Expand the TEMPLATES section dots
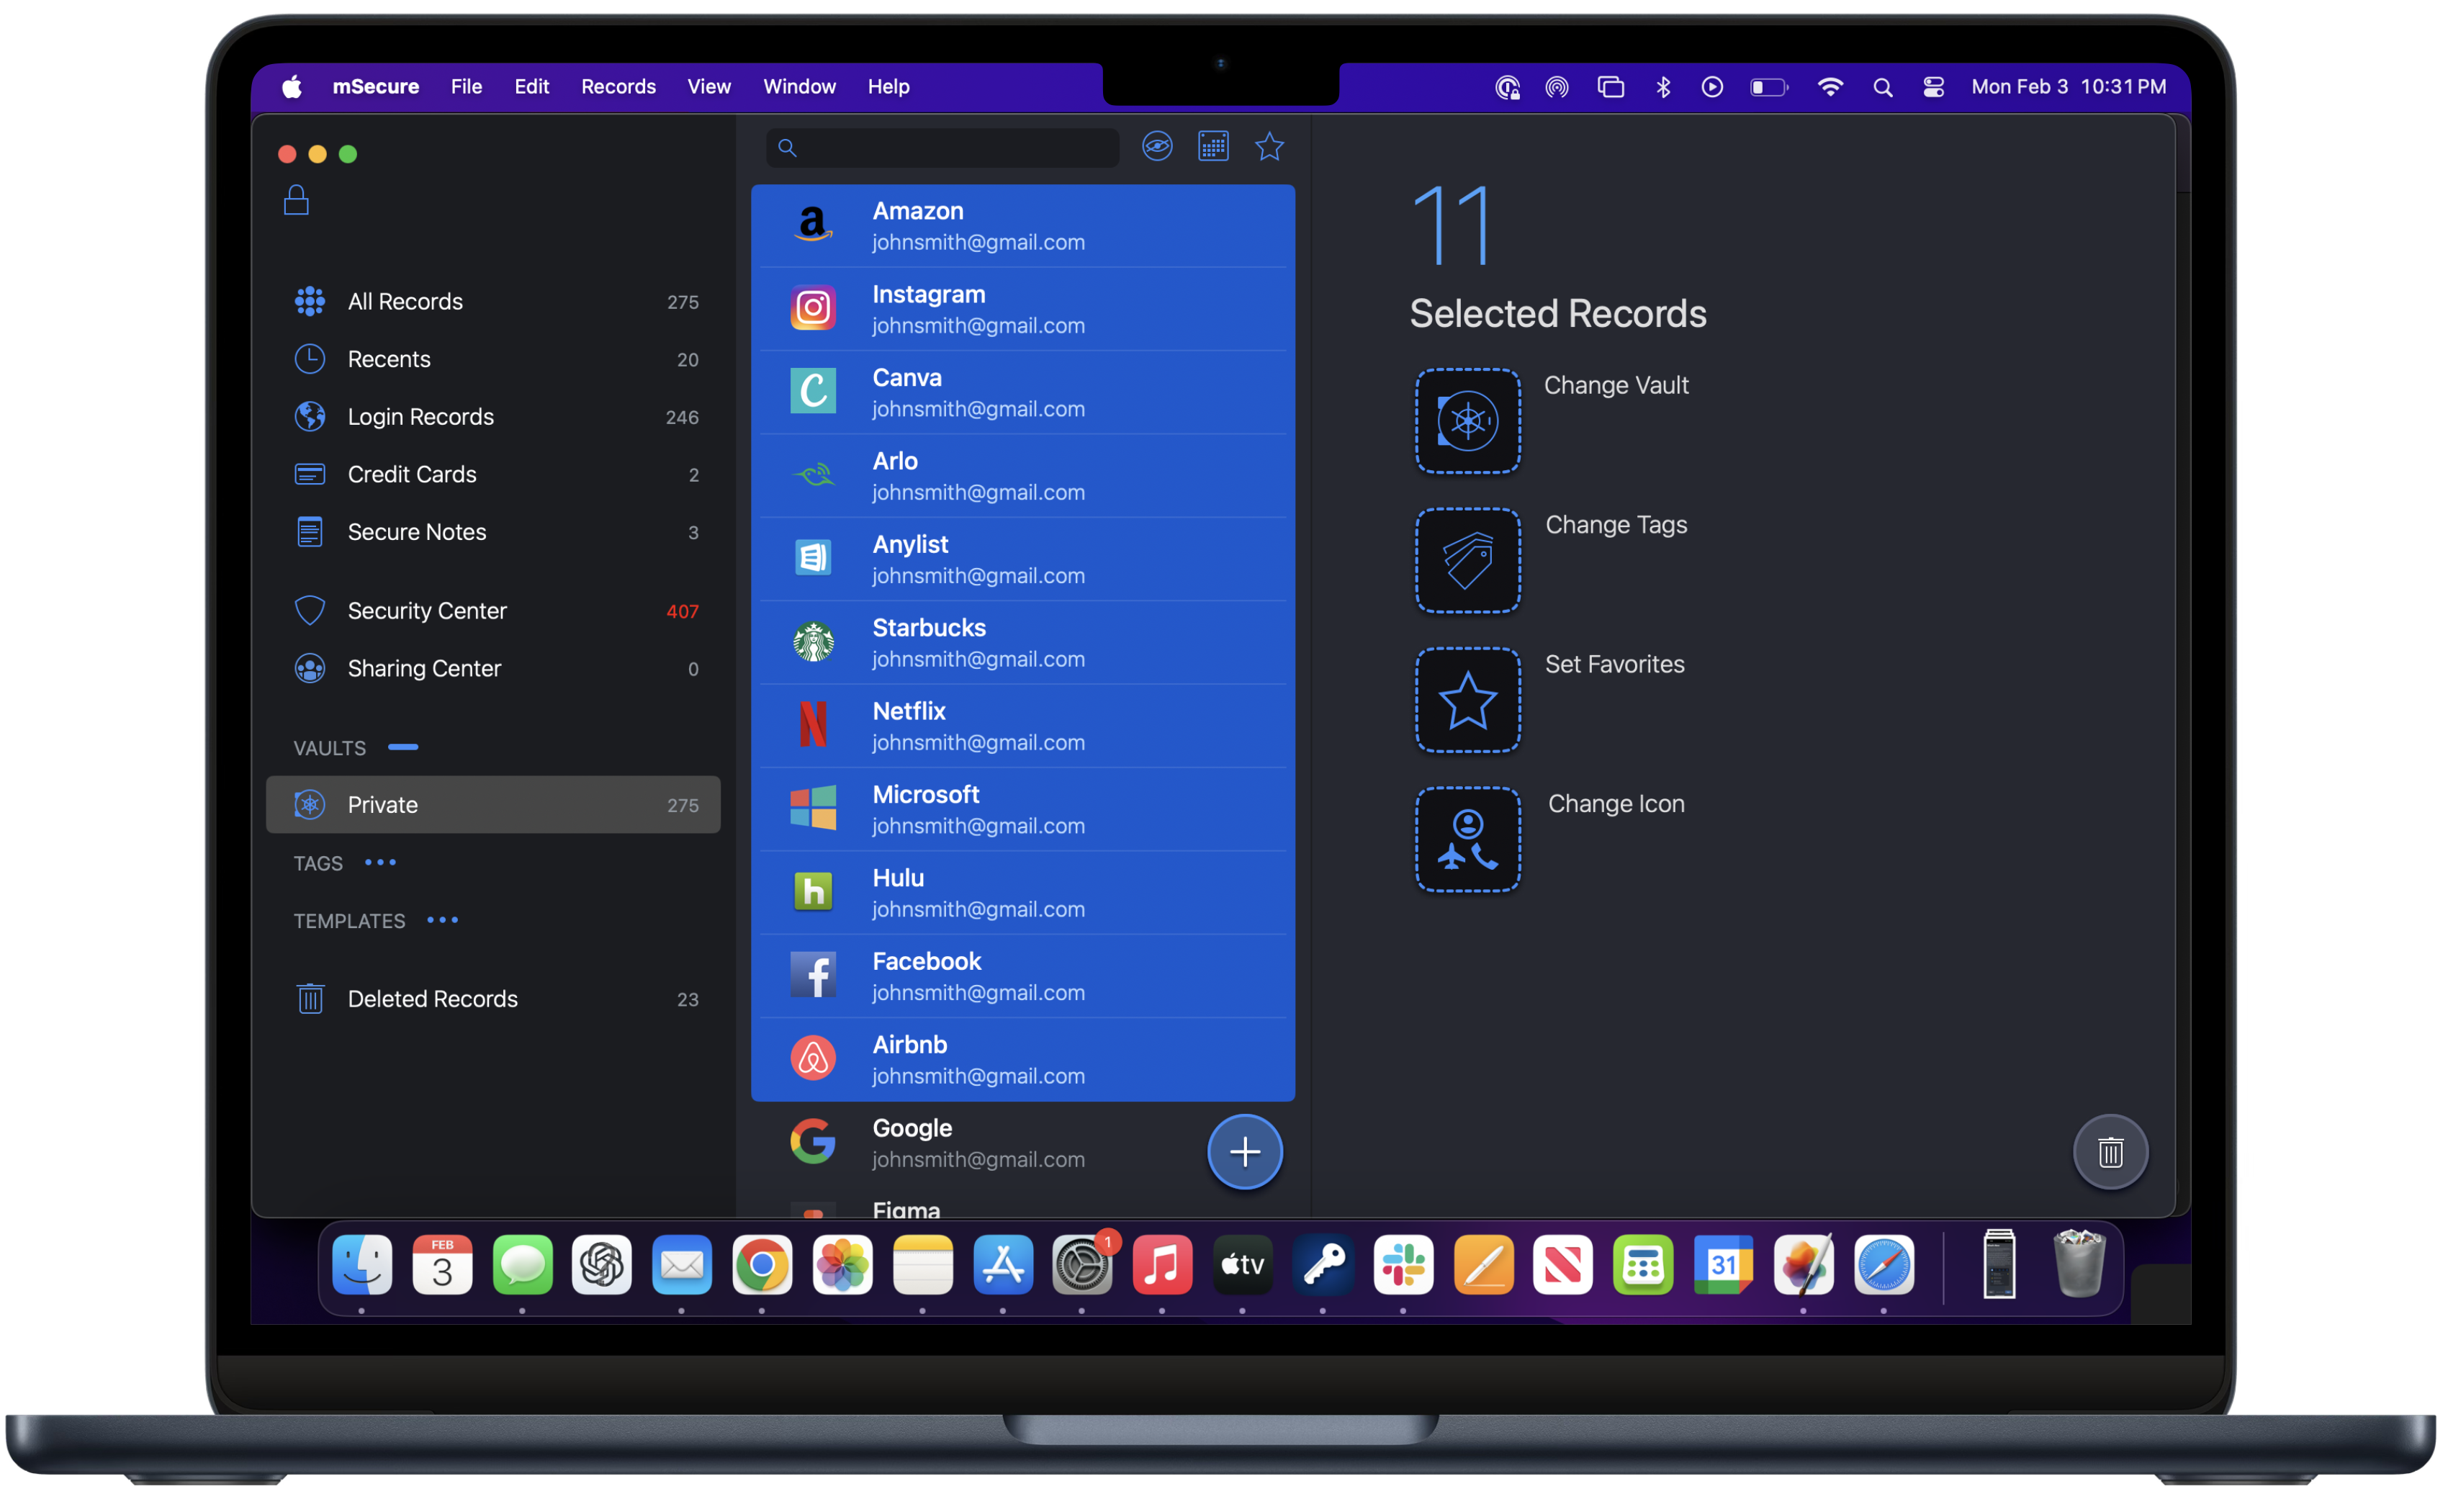2448x1512 pixels. coord(442,920)
